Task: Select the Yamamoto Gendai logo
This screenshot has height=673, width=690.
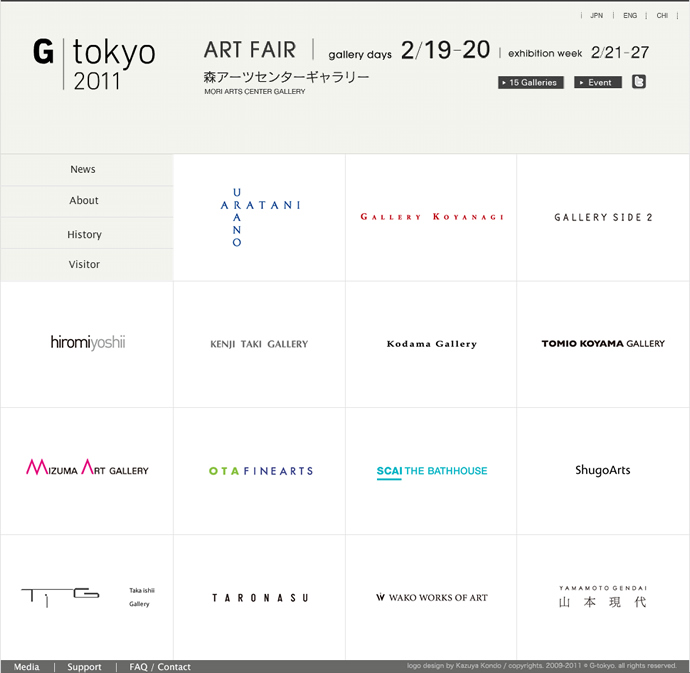Action: [602, 597]
